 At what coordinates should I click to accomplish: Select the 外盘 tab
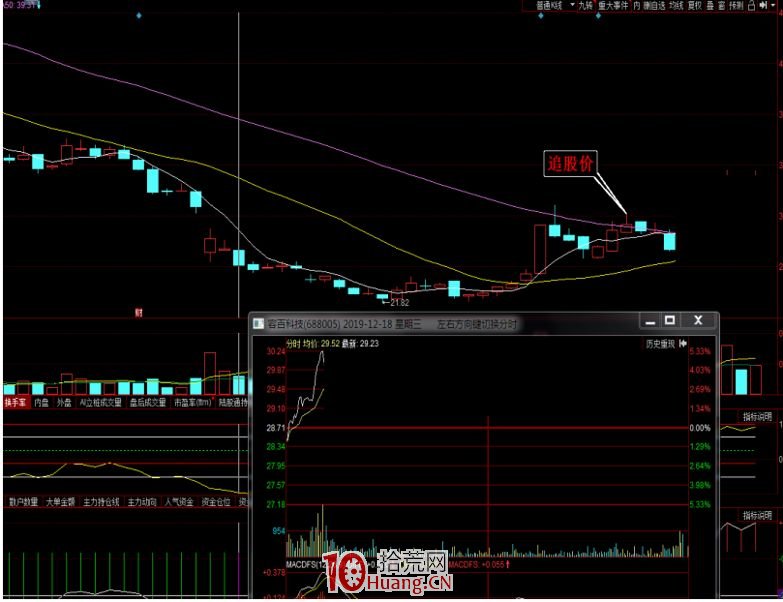(x=64, y=402)
